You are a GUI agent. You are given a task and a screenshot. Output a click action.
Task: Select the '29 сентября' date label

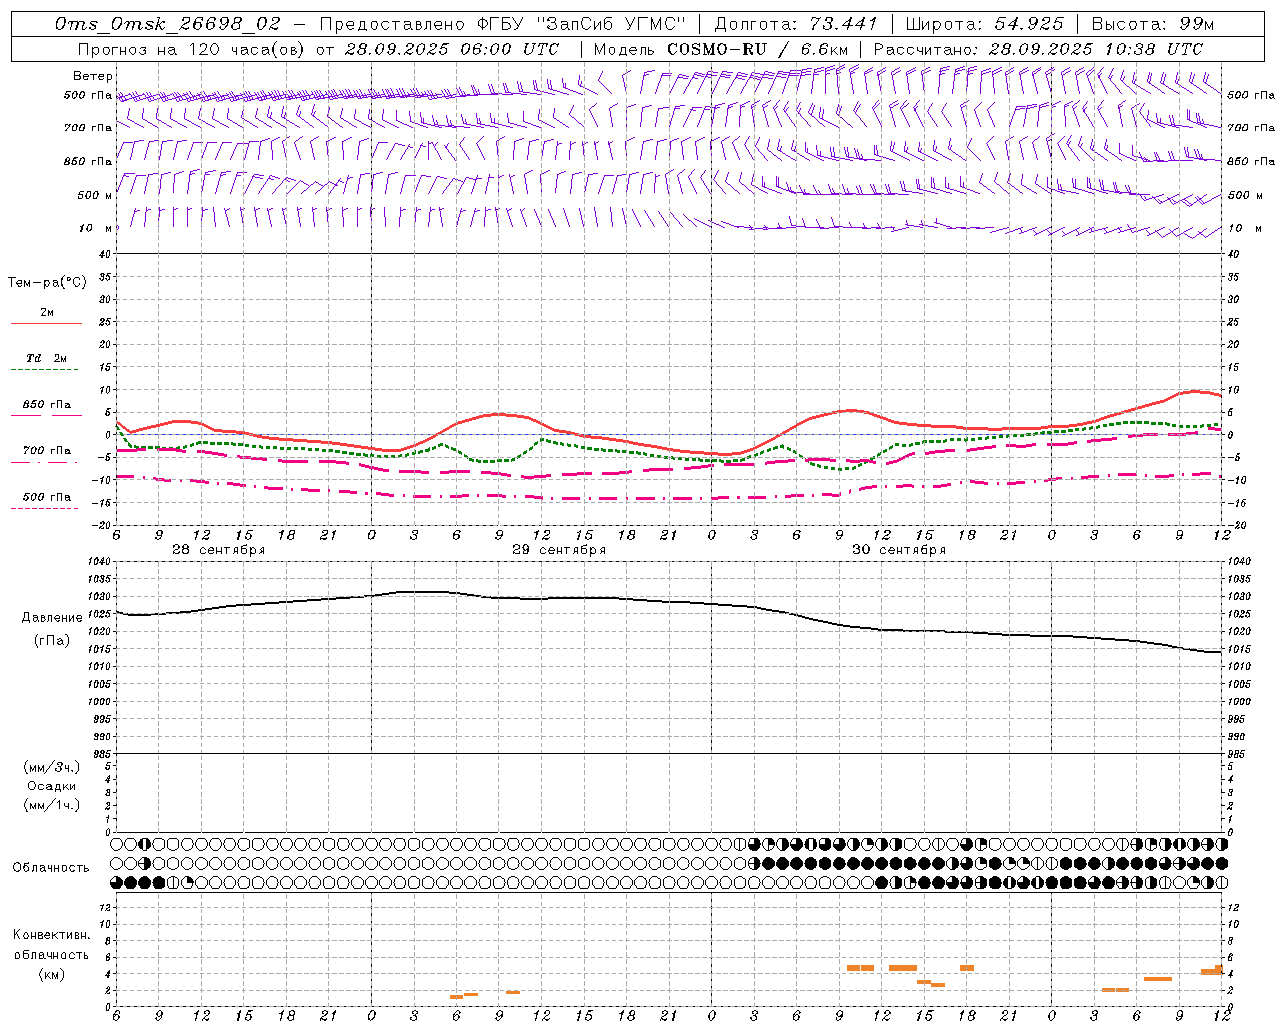point(559,550)
